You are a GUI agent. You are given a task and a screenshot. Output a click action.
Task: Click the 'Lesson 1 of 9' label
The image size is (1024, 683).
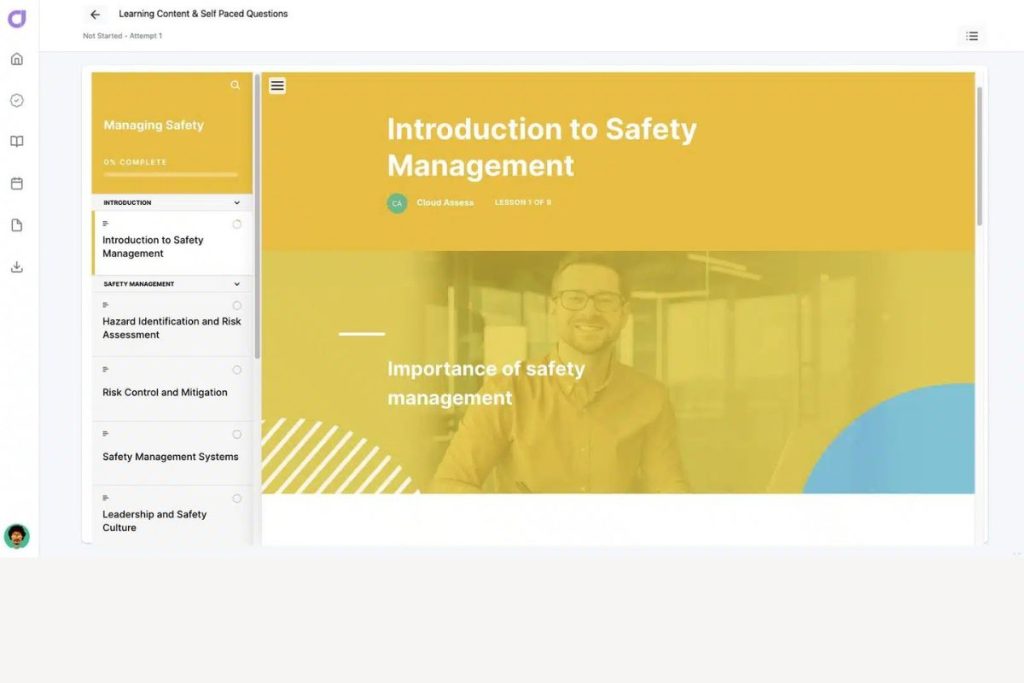pos(523,202)
